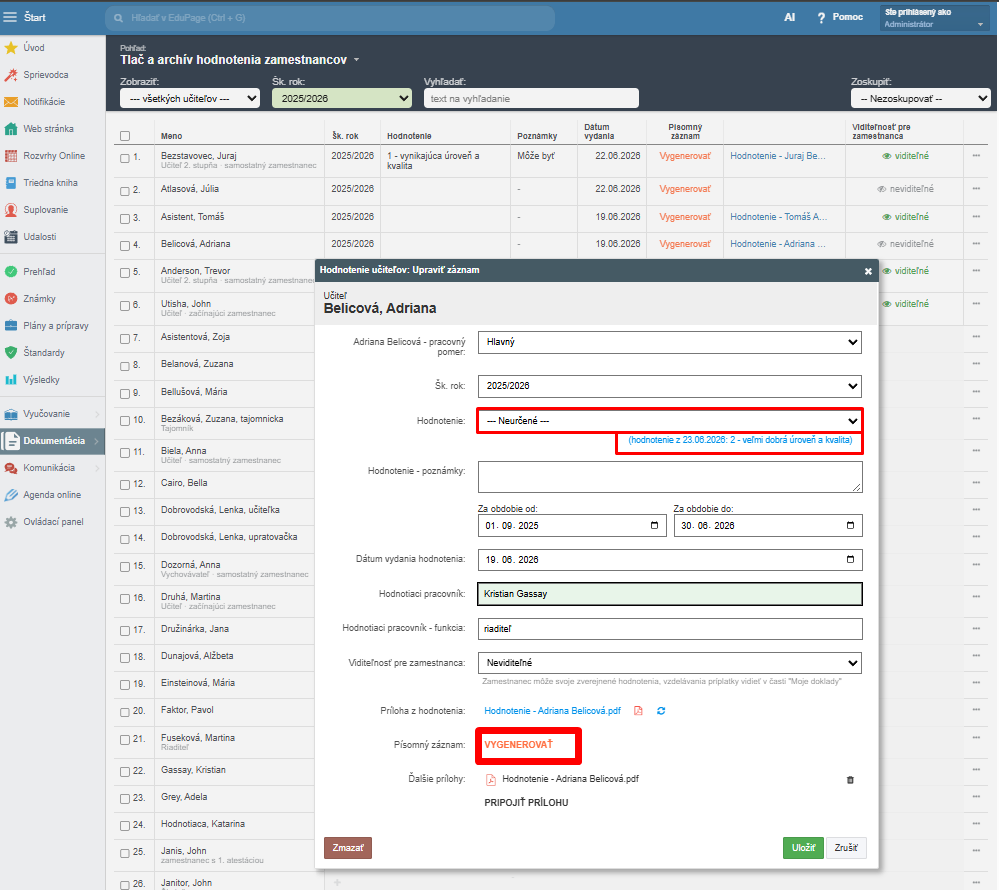Screen dimensions: 999x890
Task: Expand the Viditeľnosť pre zamestnanca dropdown
Action: point(670,663)
